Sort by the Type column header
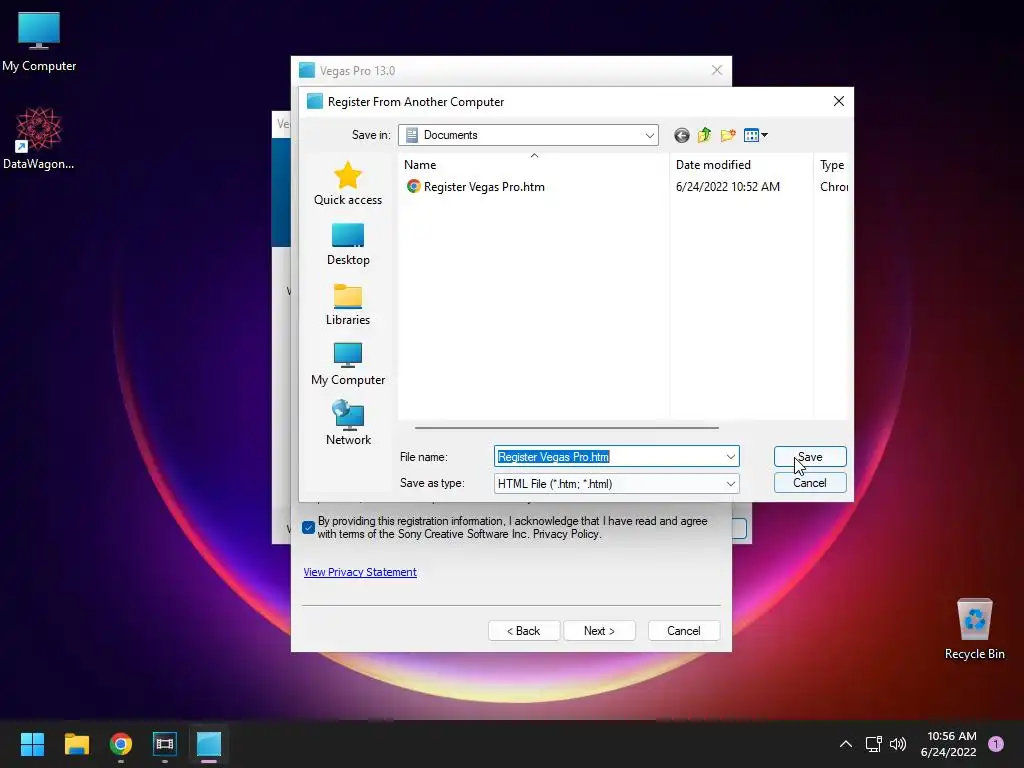This screenshot has width=1024, height=768. (832, 165)
